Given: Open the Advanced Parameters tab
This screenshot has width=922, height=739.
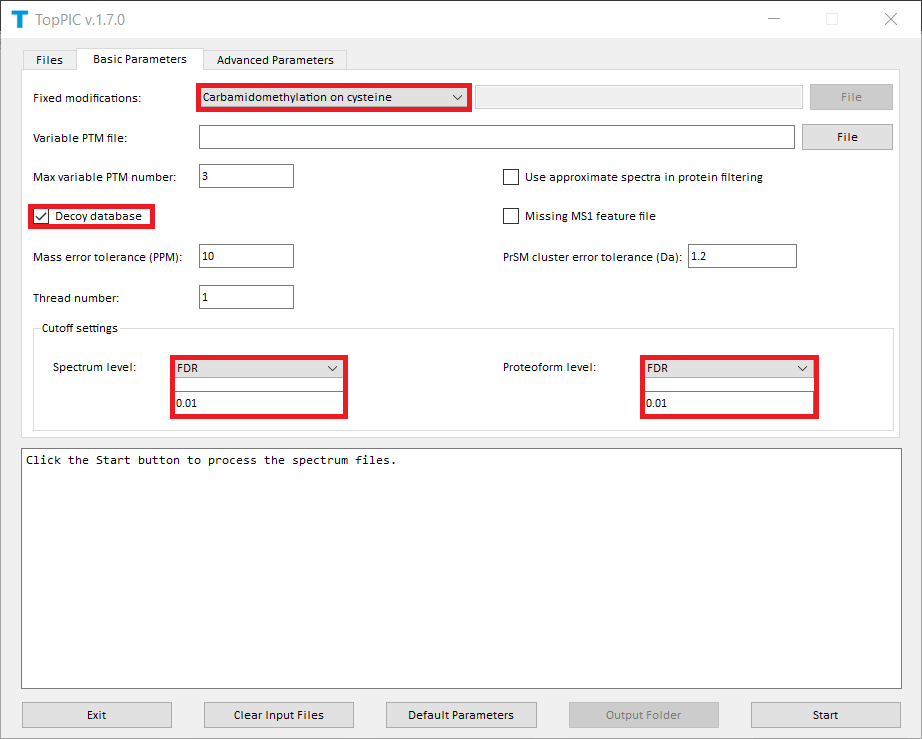Looking at the screenshot, I should click(275, 60).
